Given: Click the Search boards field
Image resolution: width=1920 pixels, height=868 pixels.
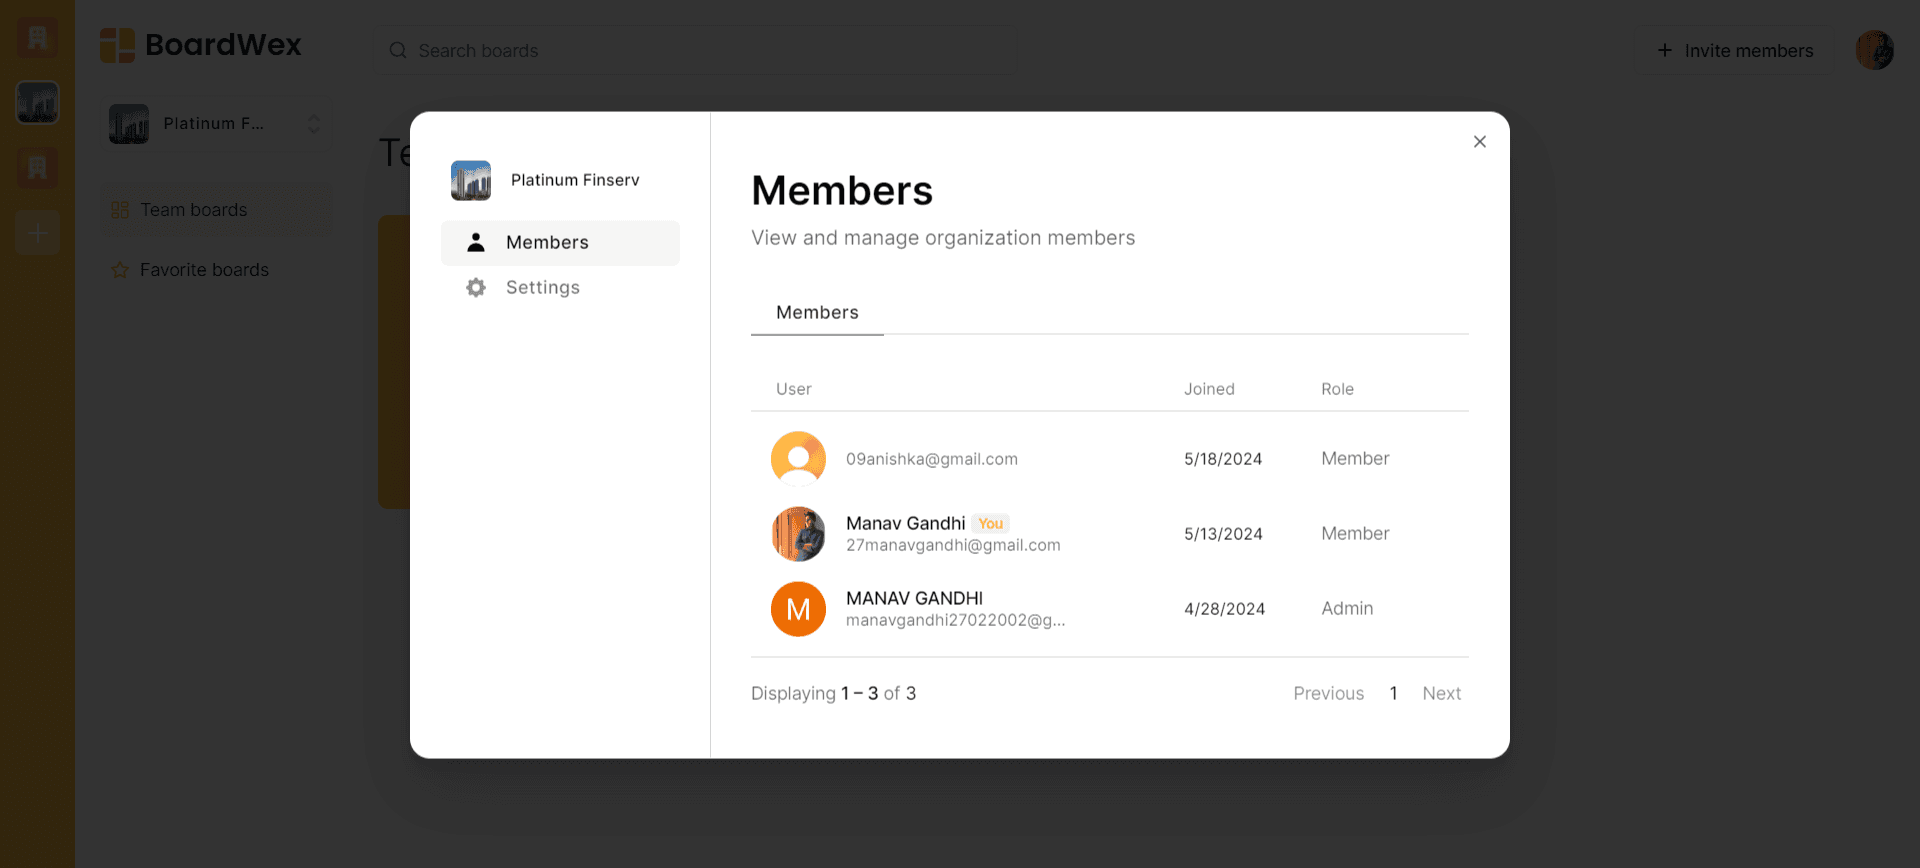Looking at the screenshot, I should tap(700, 51).
